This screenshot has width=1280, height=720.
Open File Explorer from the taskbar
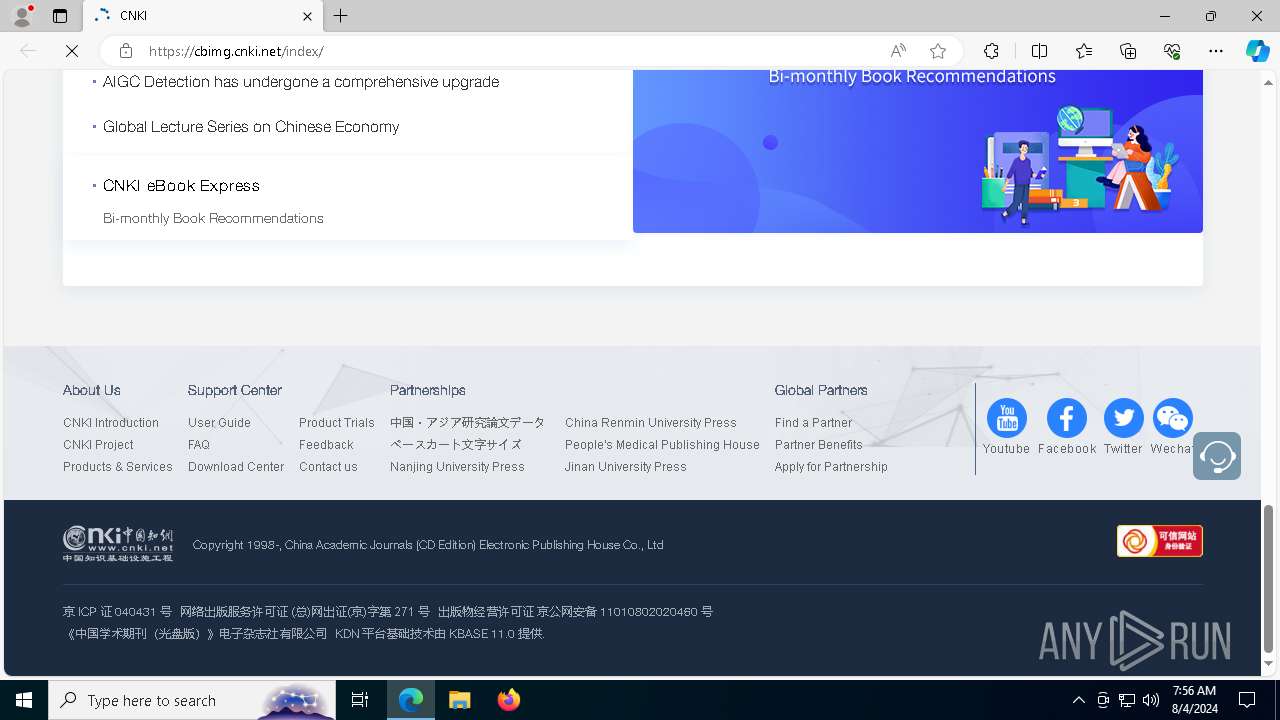tap(459, 700)
